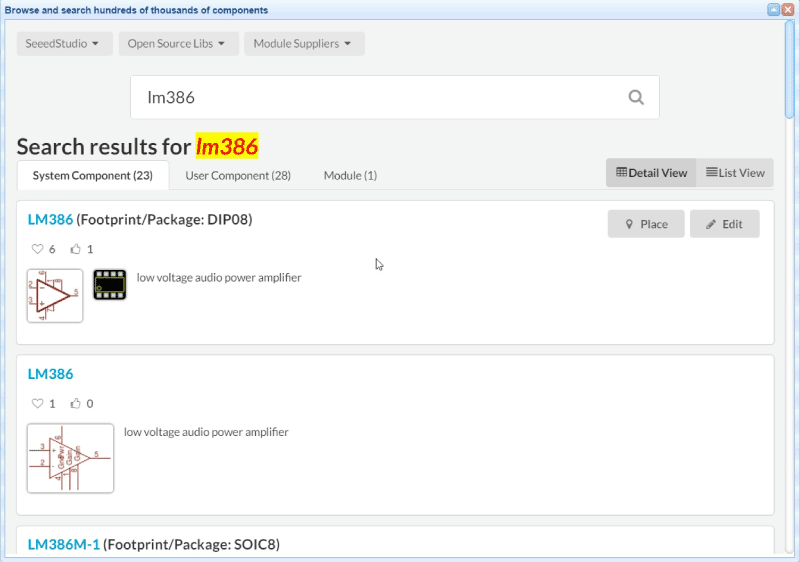Open the Module (1) tab
This screenshot has width=800, height=562.
point(350,175)
